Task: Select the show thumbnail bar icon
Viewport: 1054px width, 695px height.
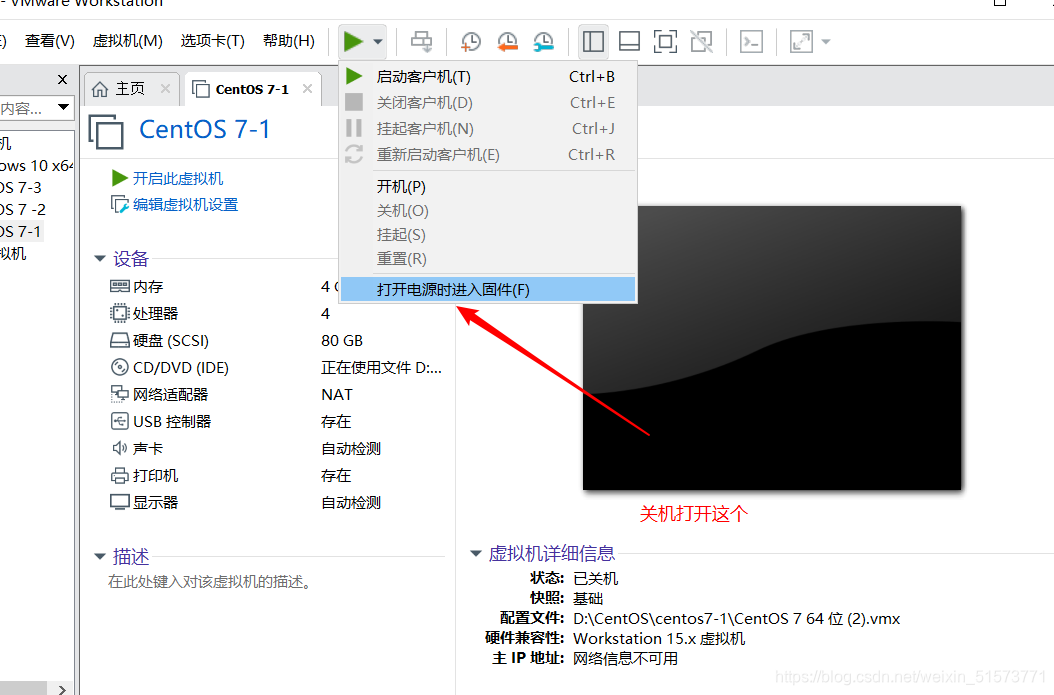Action: pyautogui.click(x=629, y=41)
